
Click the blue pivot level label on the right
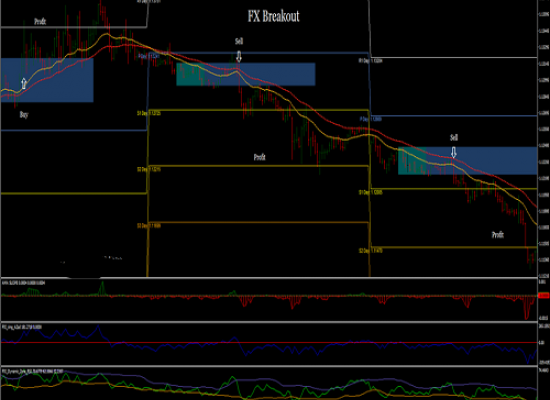[371, 119]
